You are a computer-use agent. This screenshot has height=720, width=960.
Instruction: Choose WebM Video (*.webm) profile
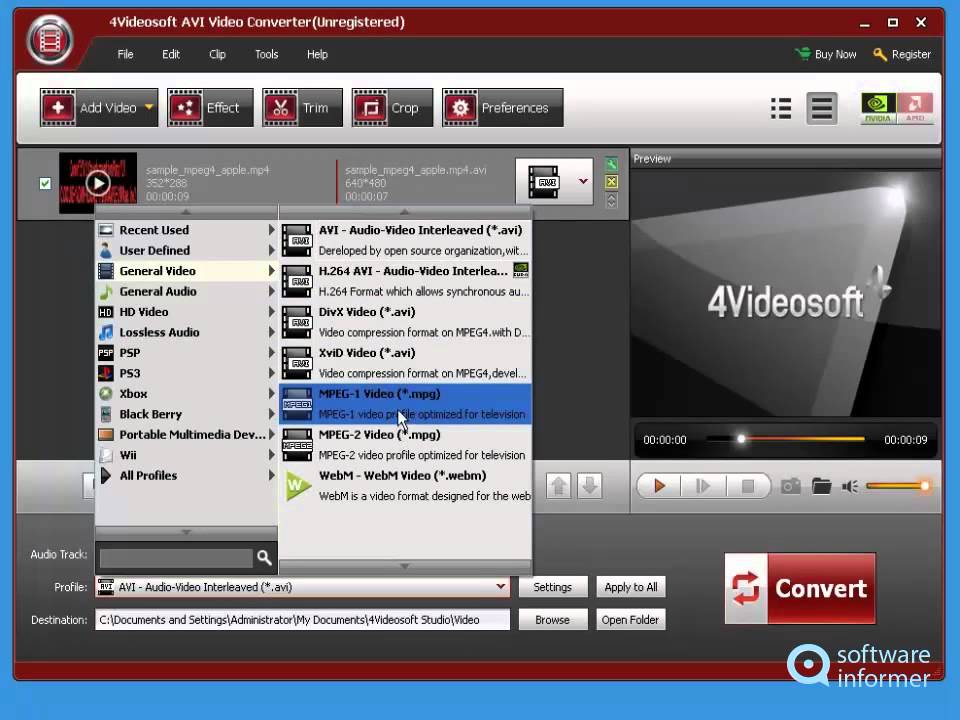click(405, 486)
